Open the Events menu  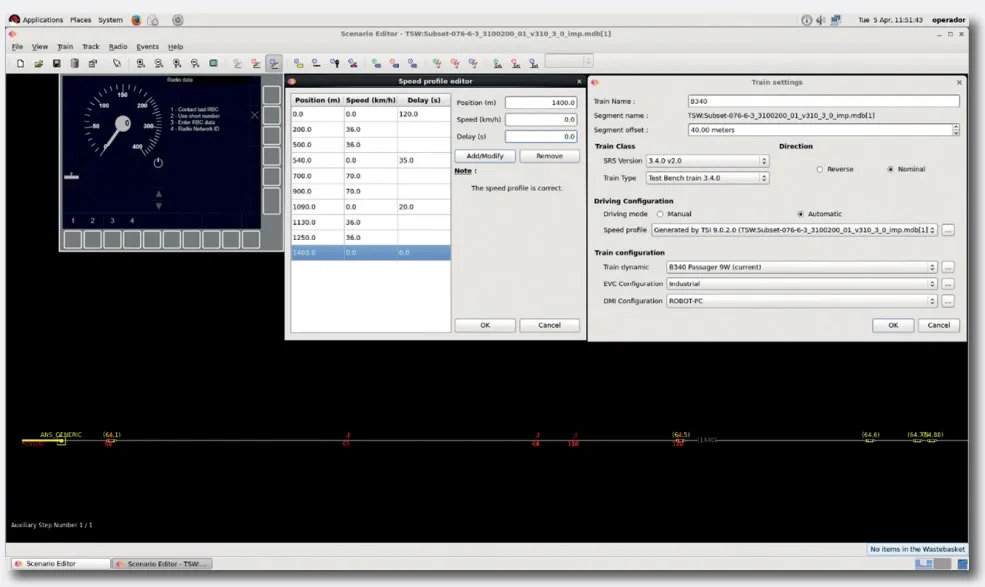(x=147, y=47)
